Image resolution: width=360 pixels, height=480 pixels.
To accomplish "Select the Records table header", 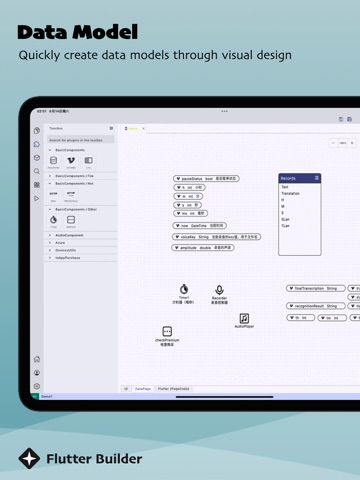I will [x=300, y=178].
